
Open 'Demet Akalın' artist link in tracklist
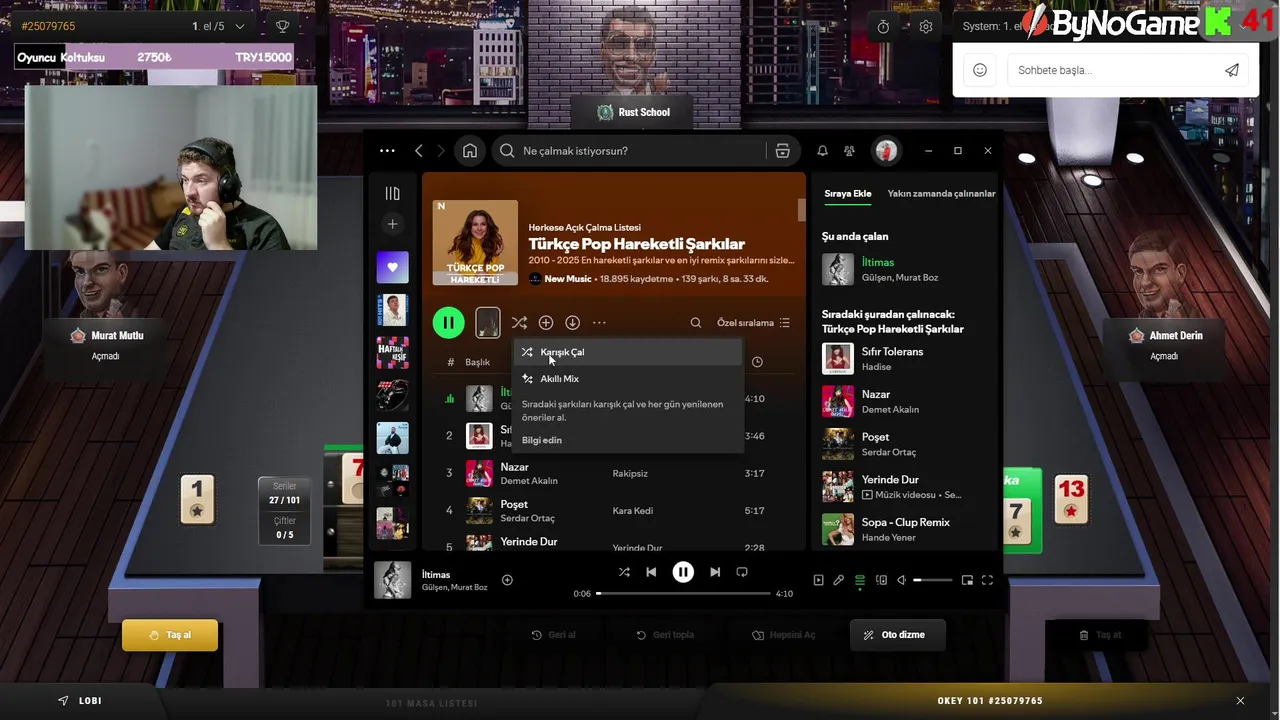point(529,481)
